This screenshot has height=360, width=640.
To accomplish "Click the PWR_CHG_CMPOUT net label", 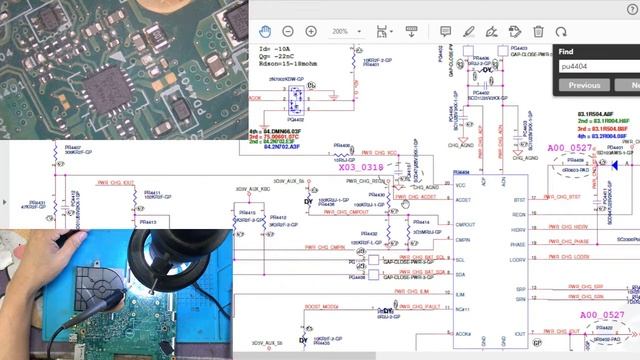I will click(x=346, y=212).
